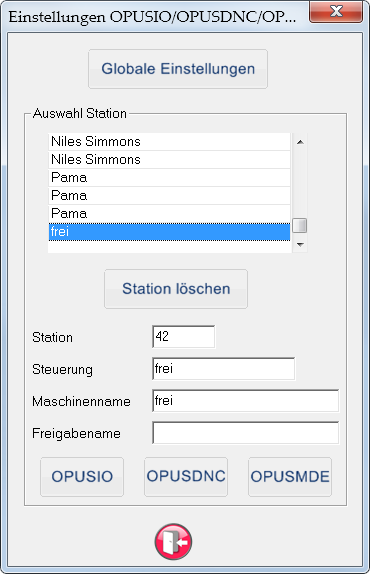
Task: Open the OPUSIO settings
Action: coord(82,477)
